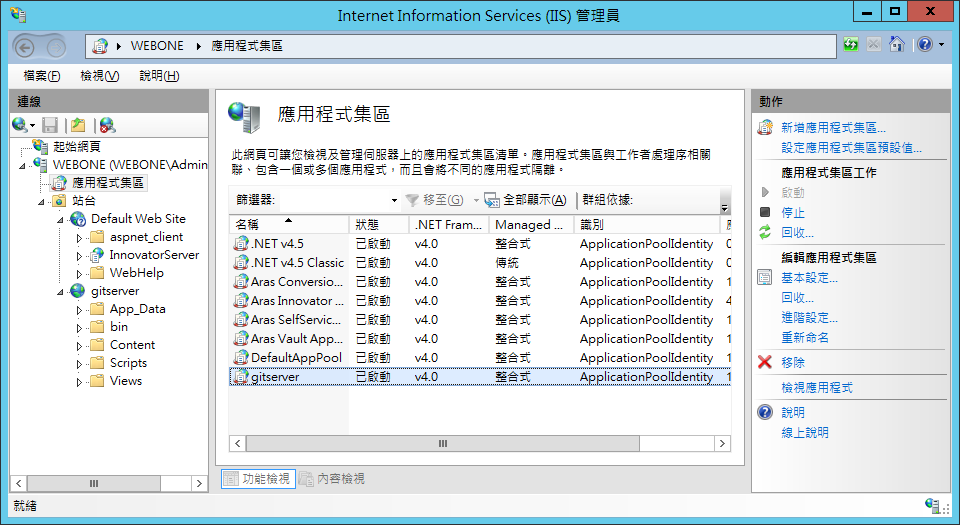The height and width of the screenshot is (525, 960).
Task: Open the 說明(H) menu
Action: tap(159, 76)
